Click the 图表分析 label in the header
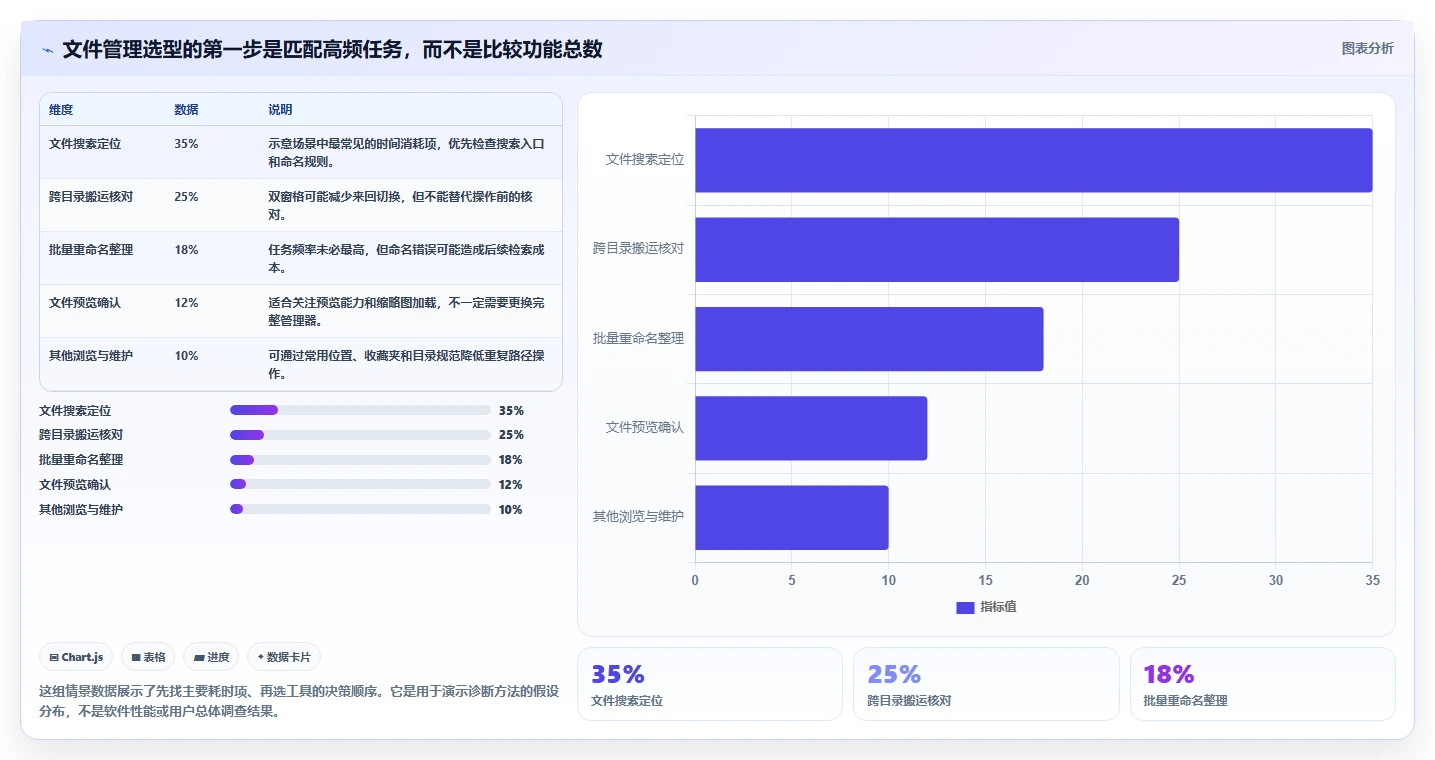The image size is (1435, 760). pos(1367,48)
